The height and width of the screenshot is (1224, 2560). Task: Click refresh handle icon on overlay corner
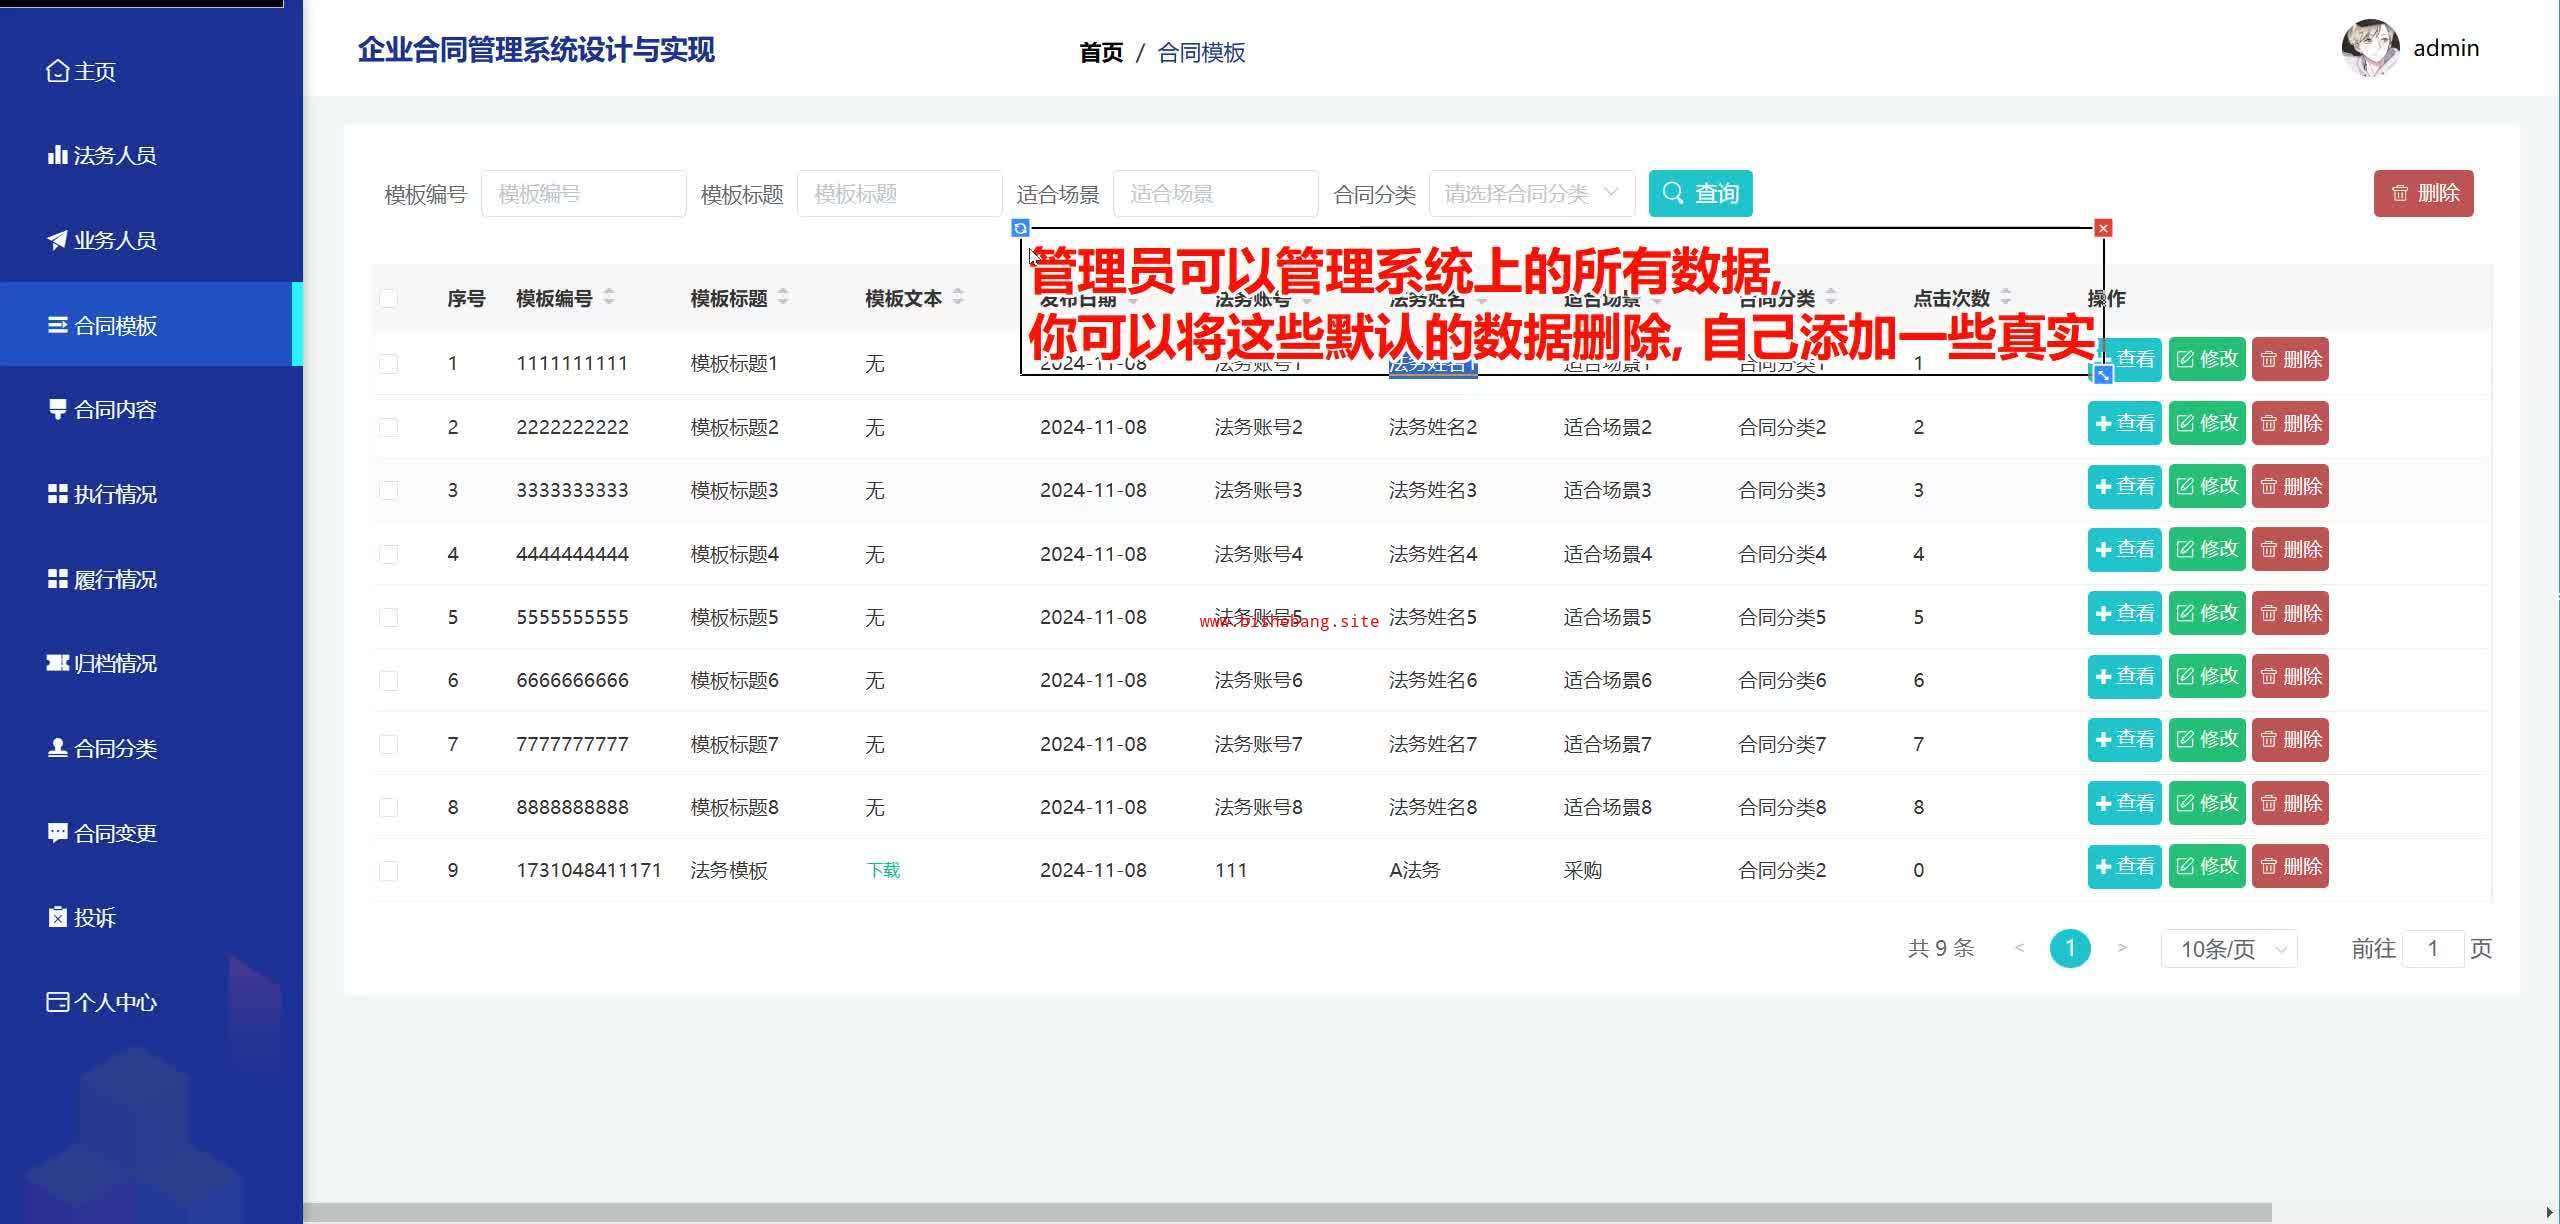[1020, 228]
